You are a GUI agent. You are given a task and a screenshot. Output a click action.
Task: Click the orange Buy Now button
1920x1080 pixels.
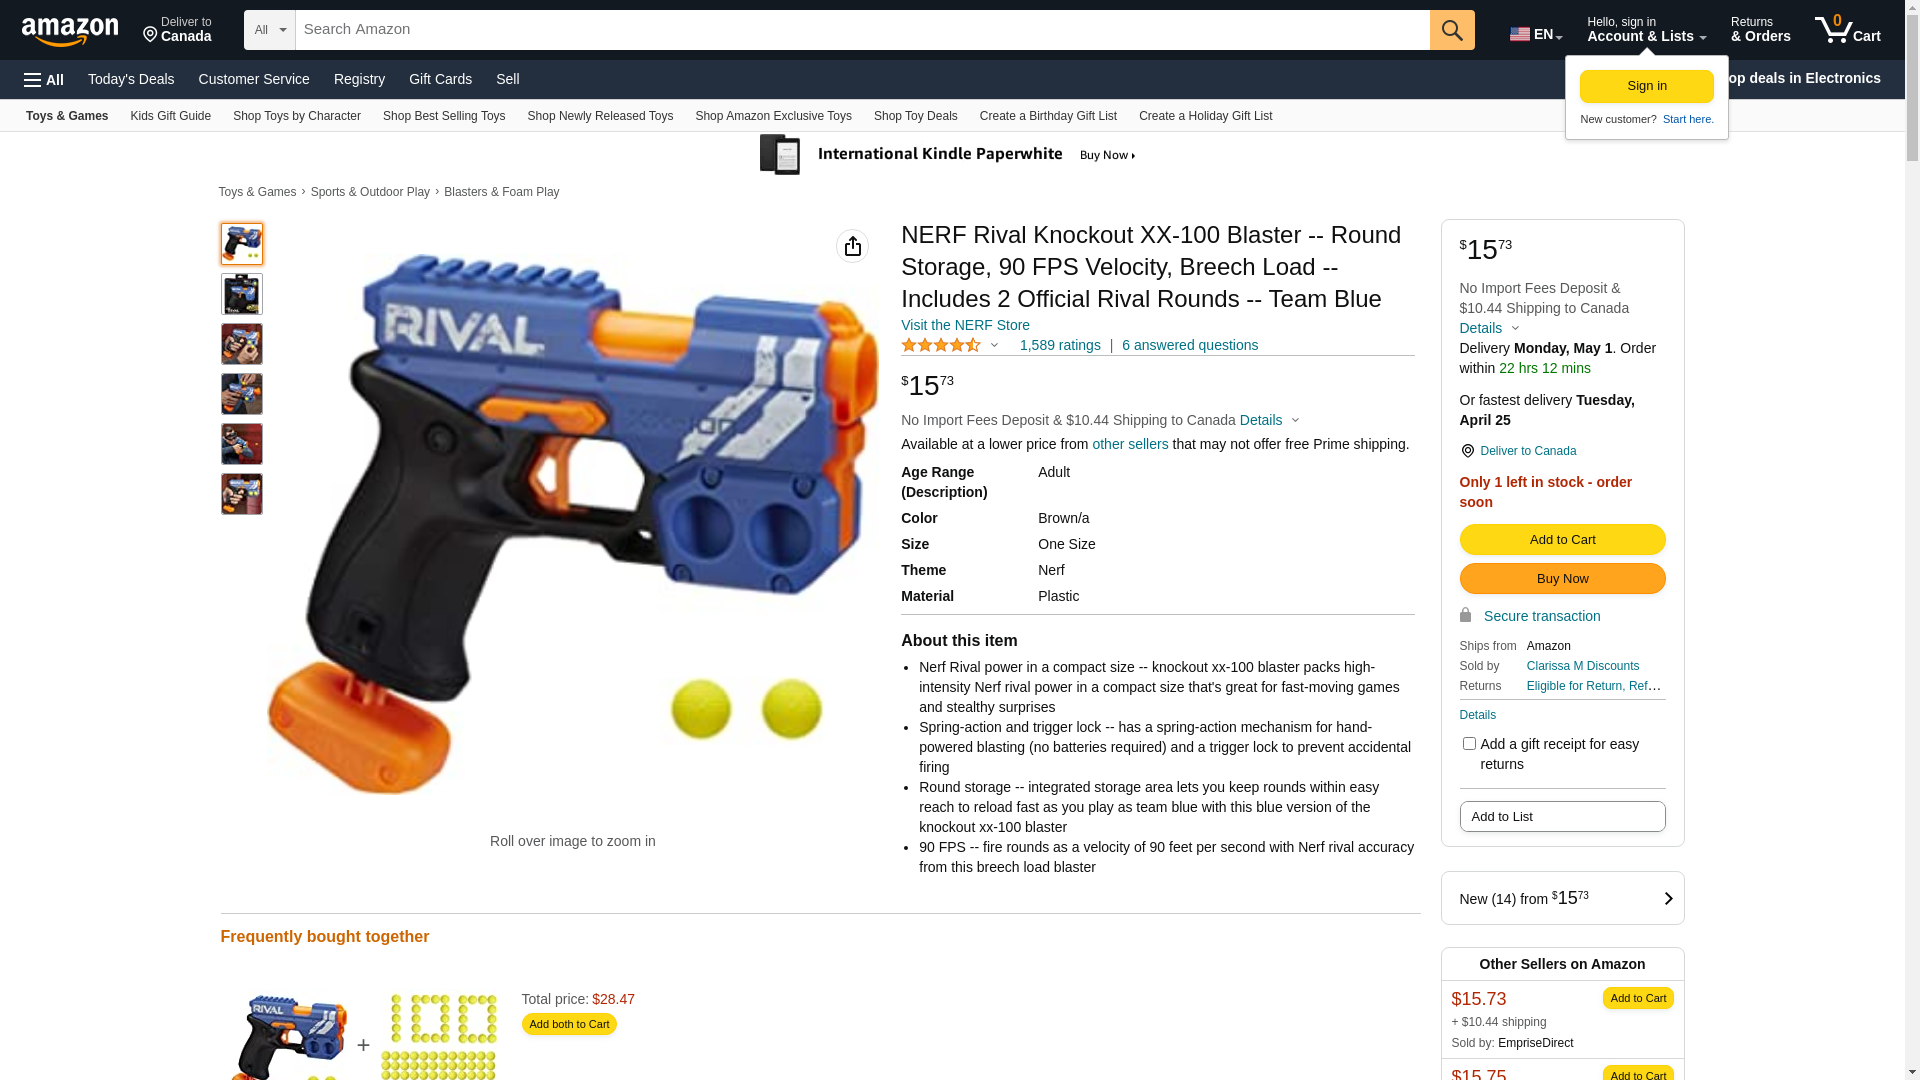pos(1562,579)
